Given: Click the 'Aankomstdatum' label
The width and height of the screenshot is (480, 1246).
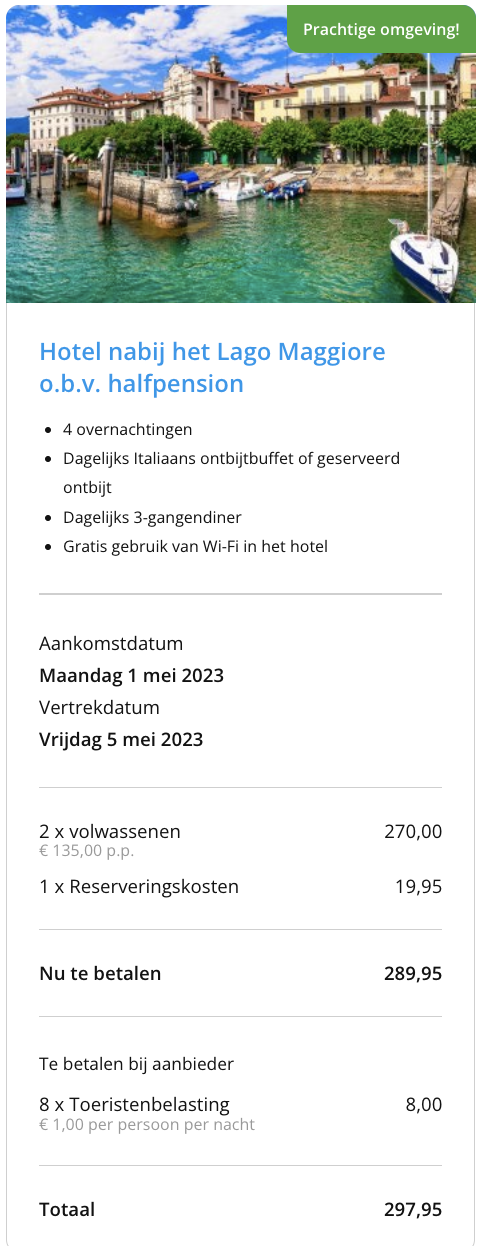Looking at the screenshot, I should (x=111, y=643).
